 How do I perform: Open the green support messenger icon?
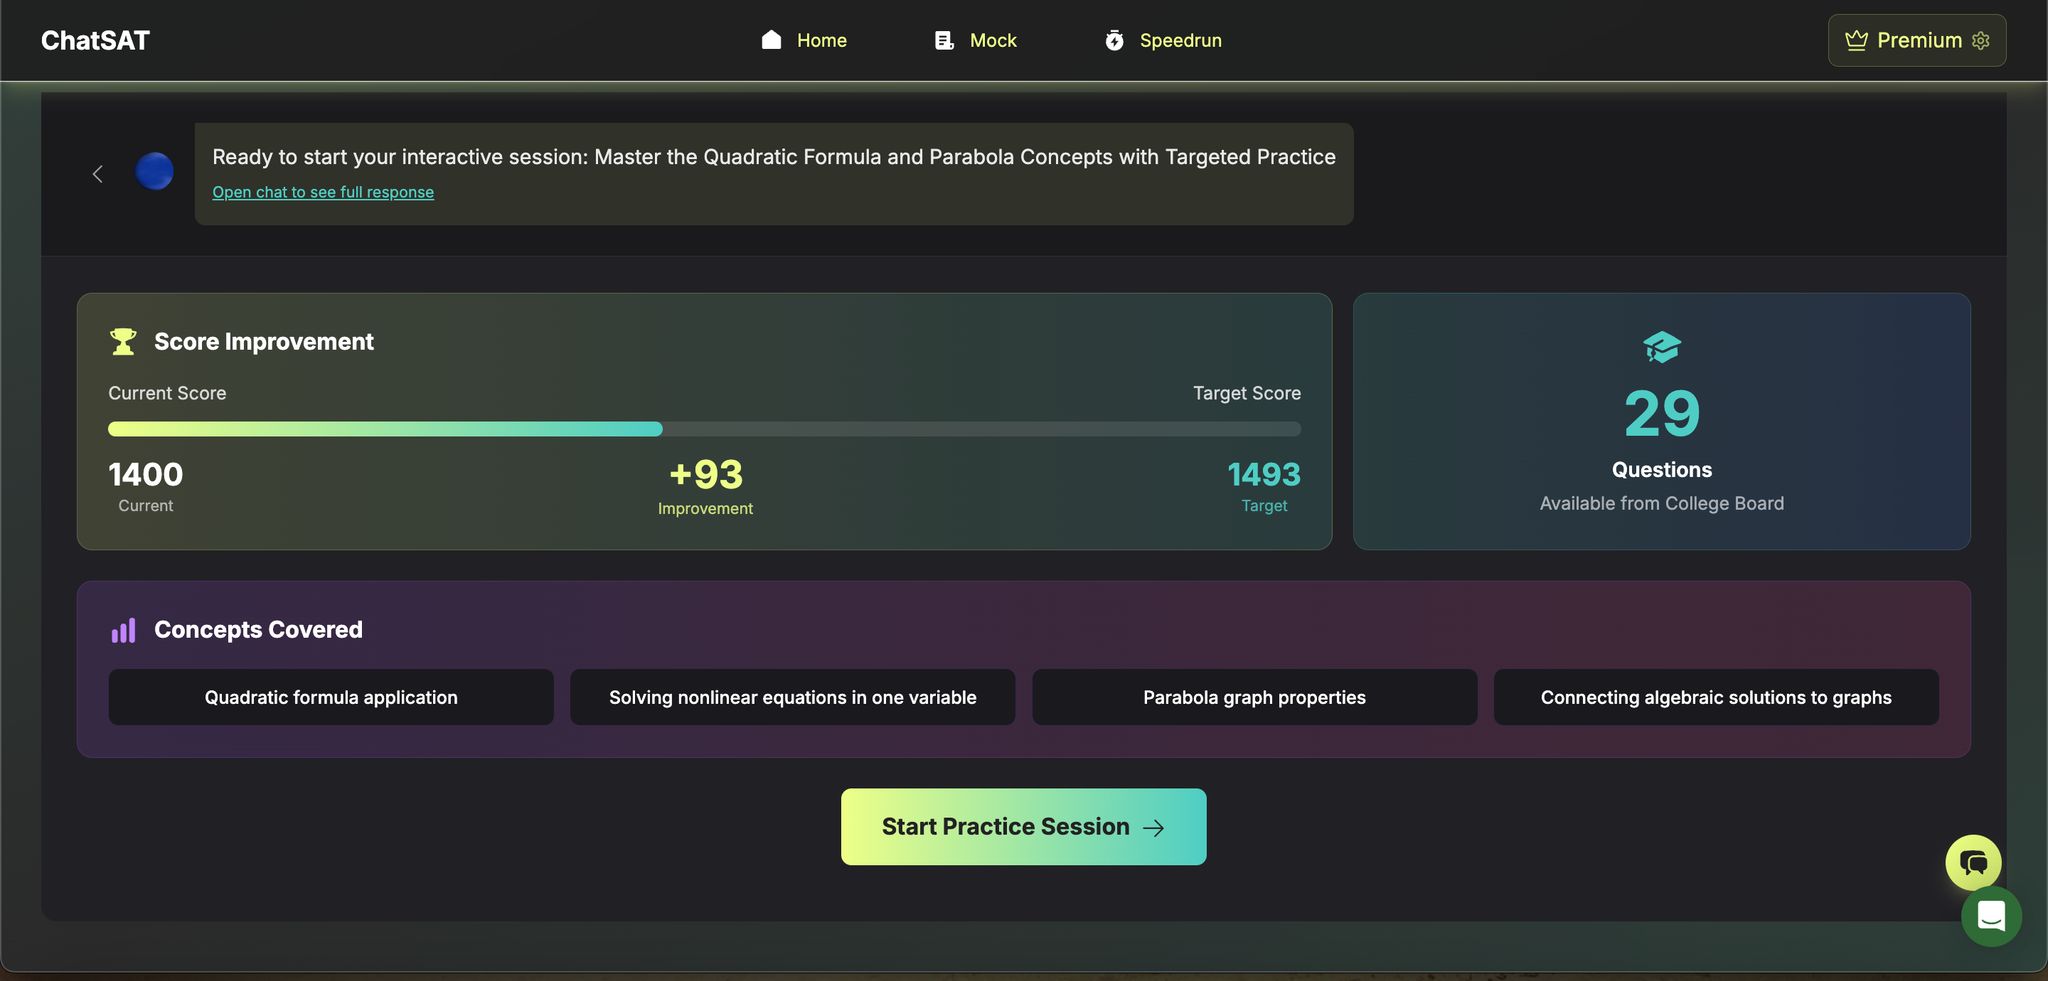(1991, 916)
